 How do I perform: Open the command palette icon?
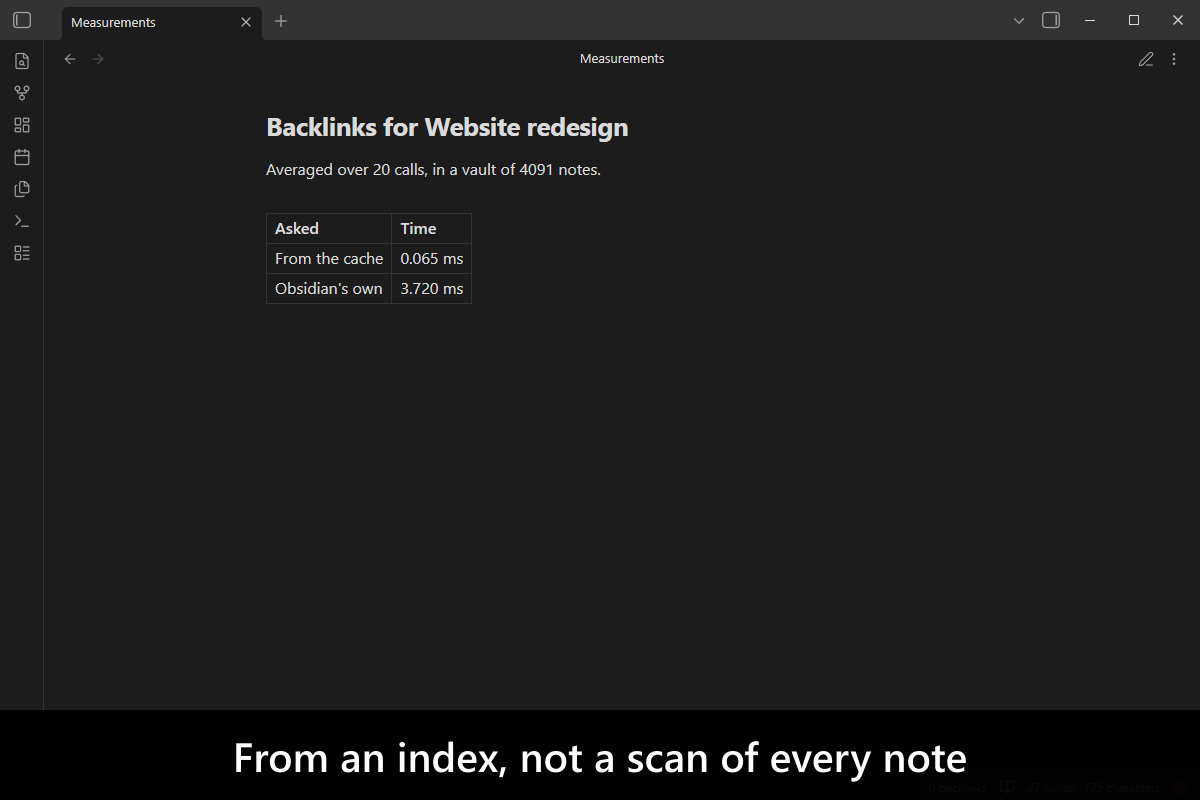coord(22,221)
